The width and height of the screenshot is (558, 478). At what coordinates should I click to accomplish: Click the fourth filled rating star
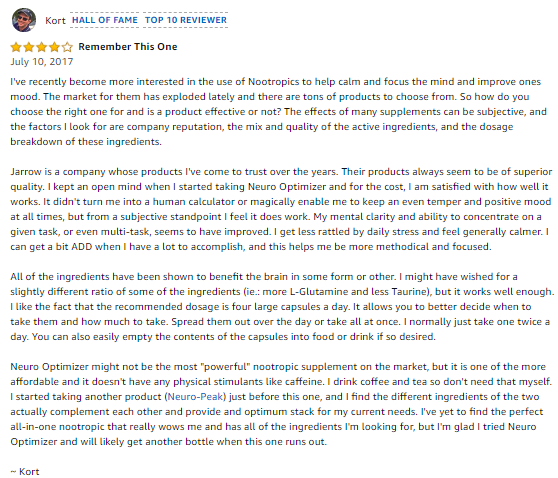point(54,47)
